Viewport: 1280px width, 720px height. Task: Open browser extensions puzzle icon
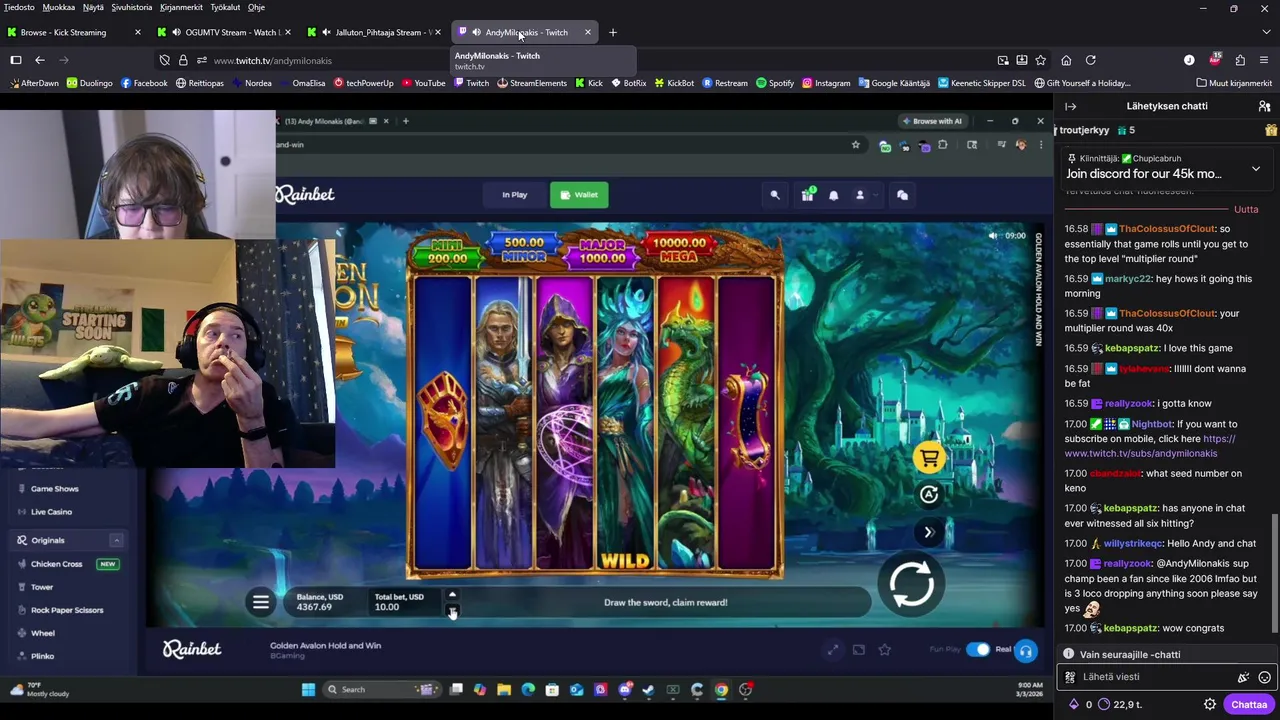point(1240,60)
